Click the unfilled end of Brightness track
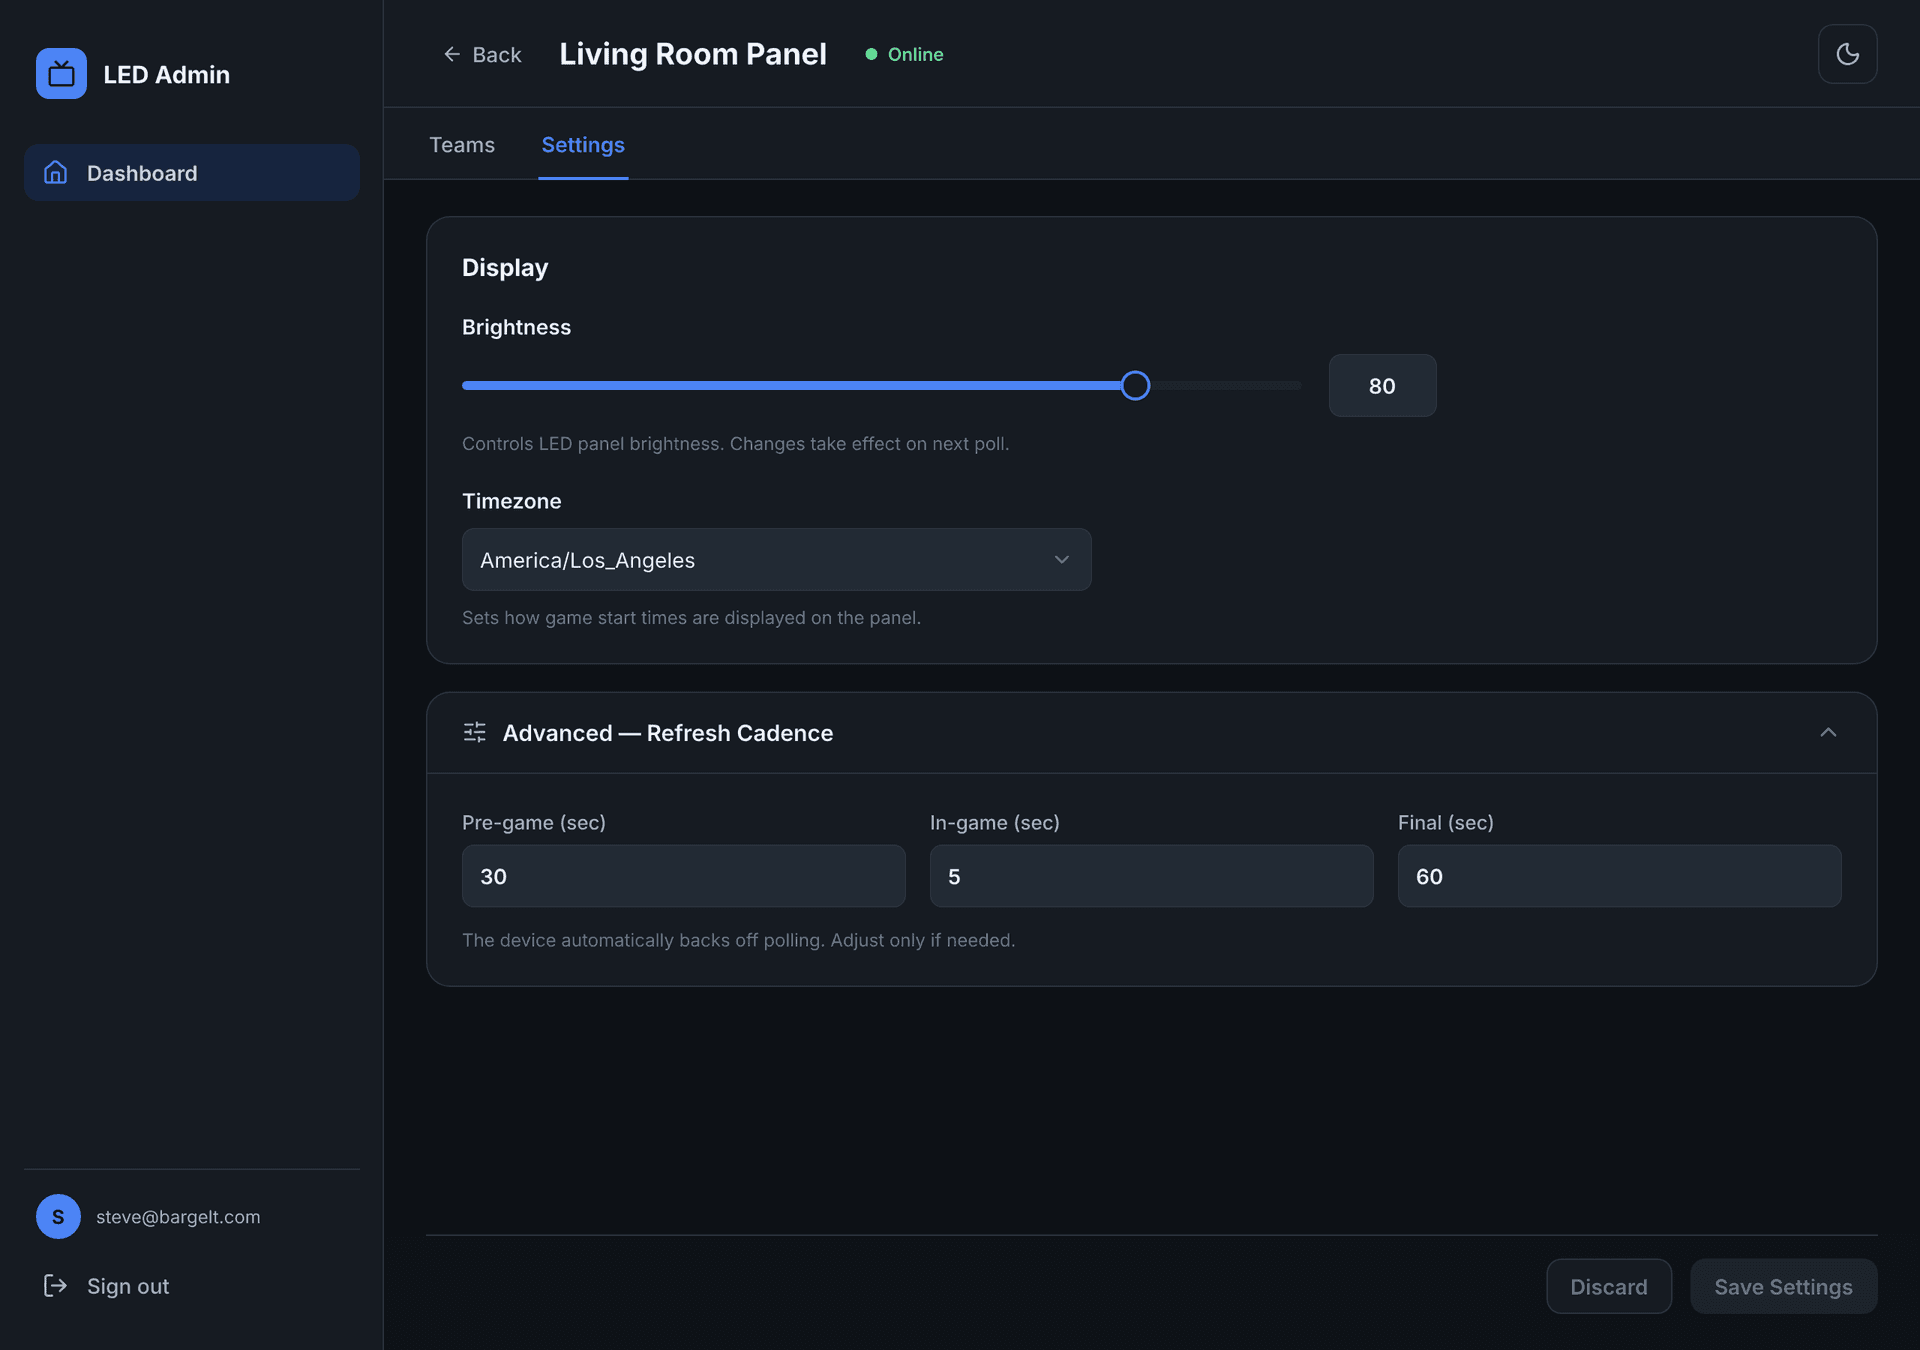The height and width of the screenshot is (1350, 1920). point(1225,385)
